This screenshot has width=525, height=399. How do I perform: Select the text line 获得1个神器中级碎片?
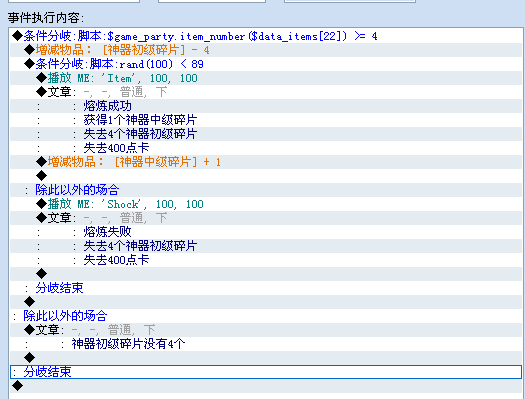coord(266,120)
